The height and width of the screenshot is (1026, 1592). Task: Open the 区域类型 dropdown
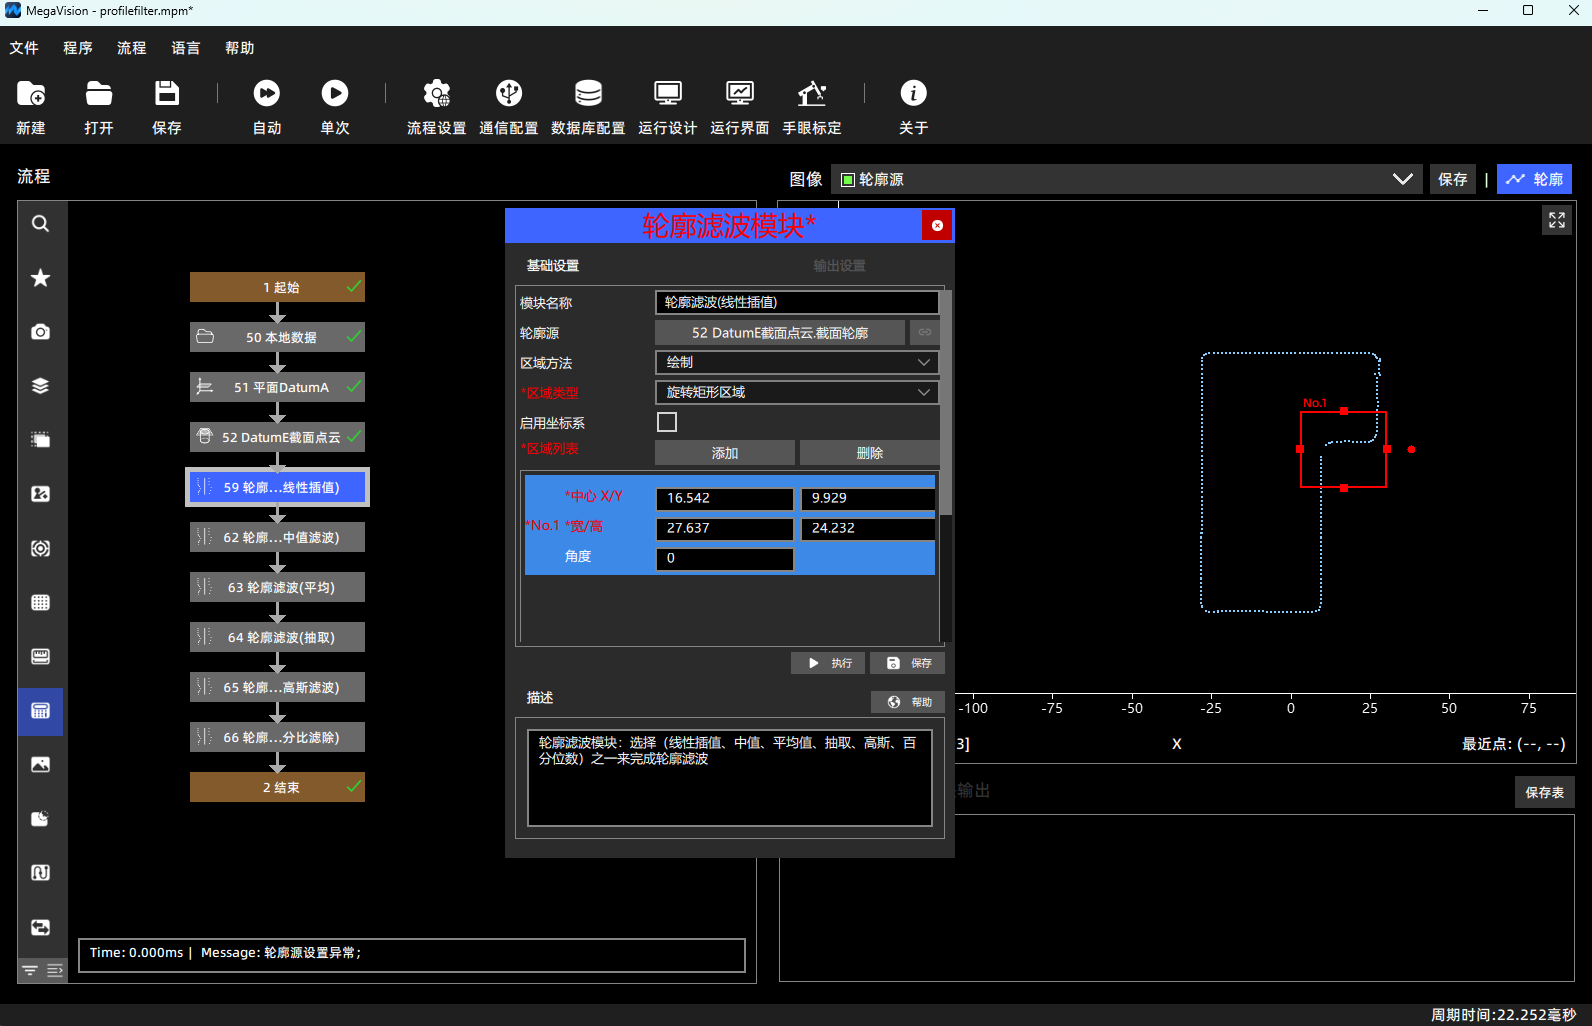(796, 392)
